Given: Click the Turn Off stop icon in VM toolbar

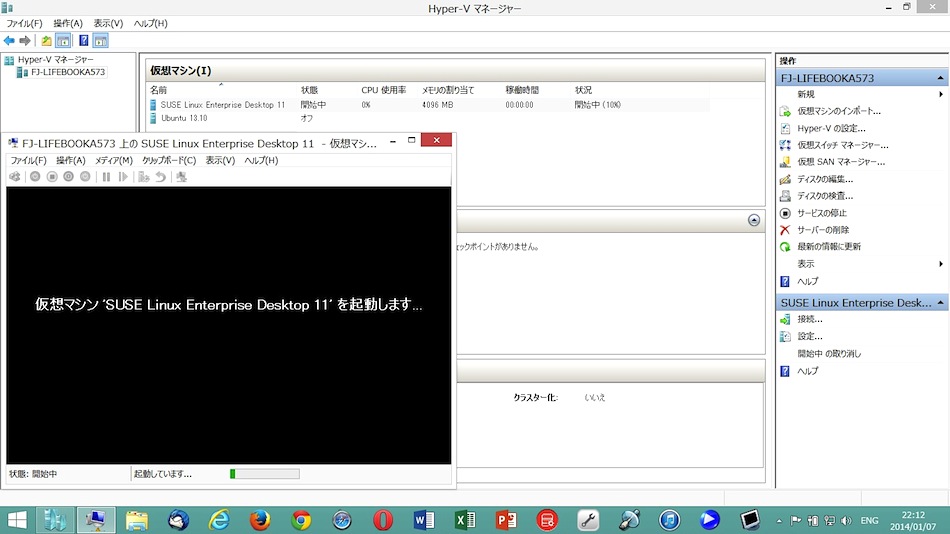Looking at the screenshot, I should point(52,176).
